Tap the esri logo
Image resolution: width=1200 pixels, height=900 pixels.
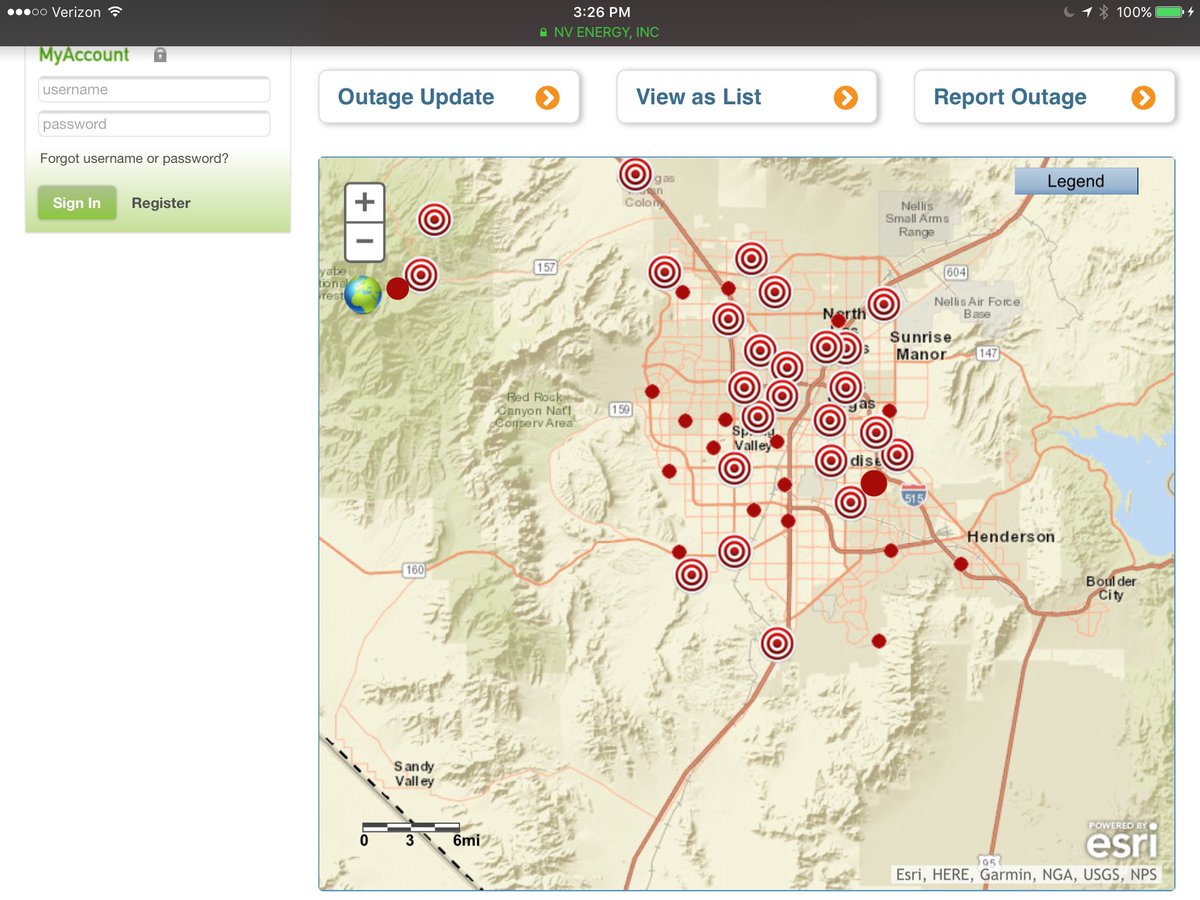pyautogui.click(x=1122, y=841)
